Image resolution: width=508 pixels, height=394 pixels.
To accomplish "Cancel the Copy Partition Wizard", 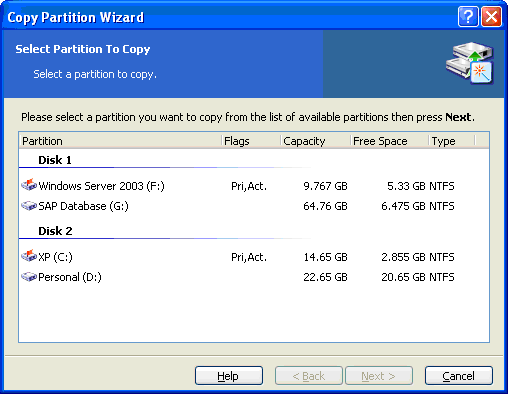I will click(459, 376).
